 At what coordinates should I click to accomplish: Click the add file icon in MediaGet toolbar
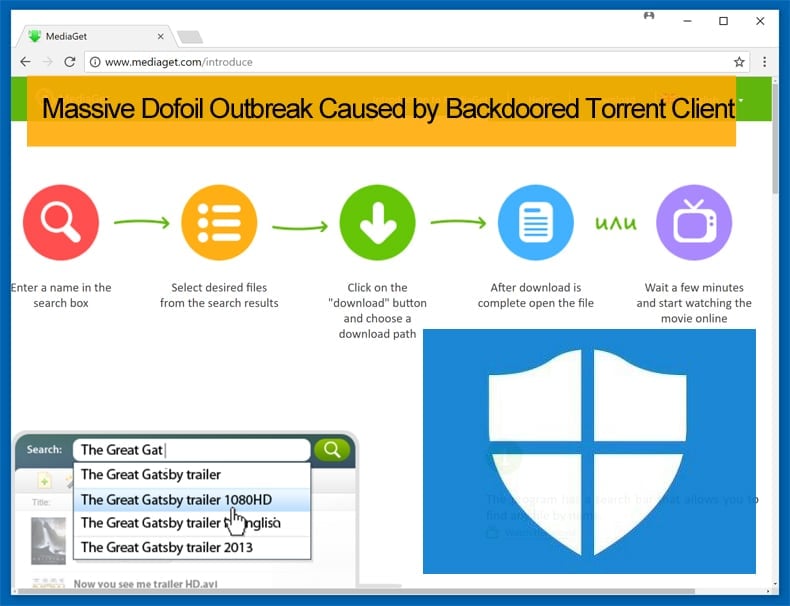point(44,481)
